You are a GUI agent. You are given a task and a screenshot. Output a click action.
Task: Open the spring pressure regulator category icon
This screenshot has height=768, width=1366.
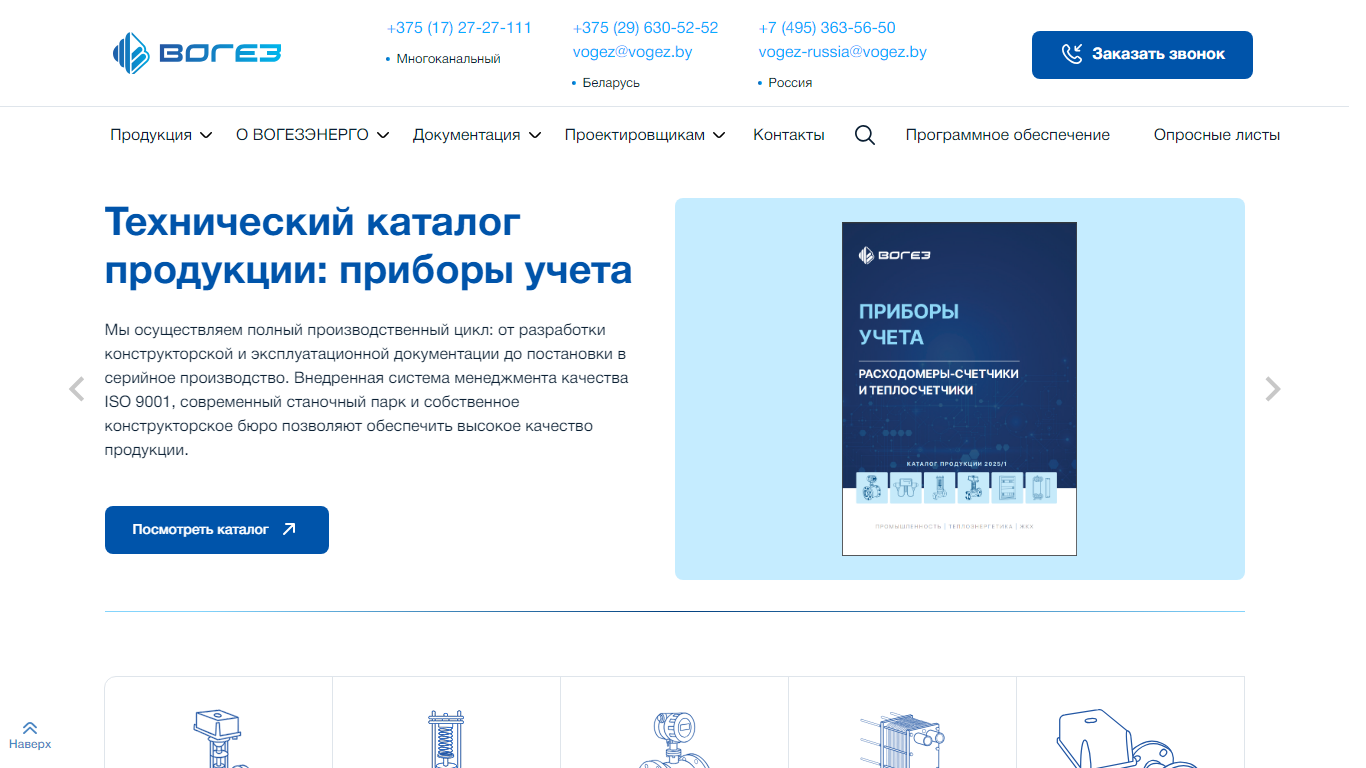coord(446,738)
